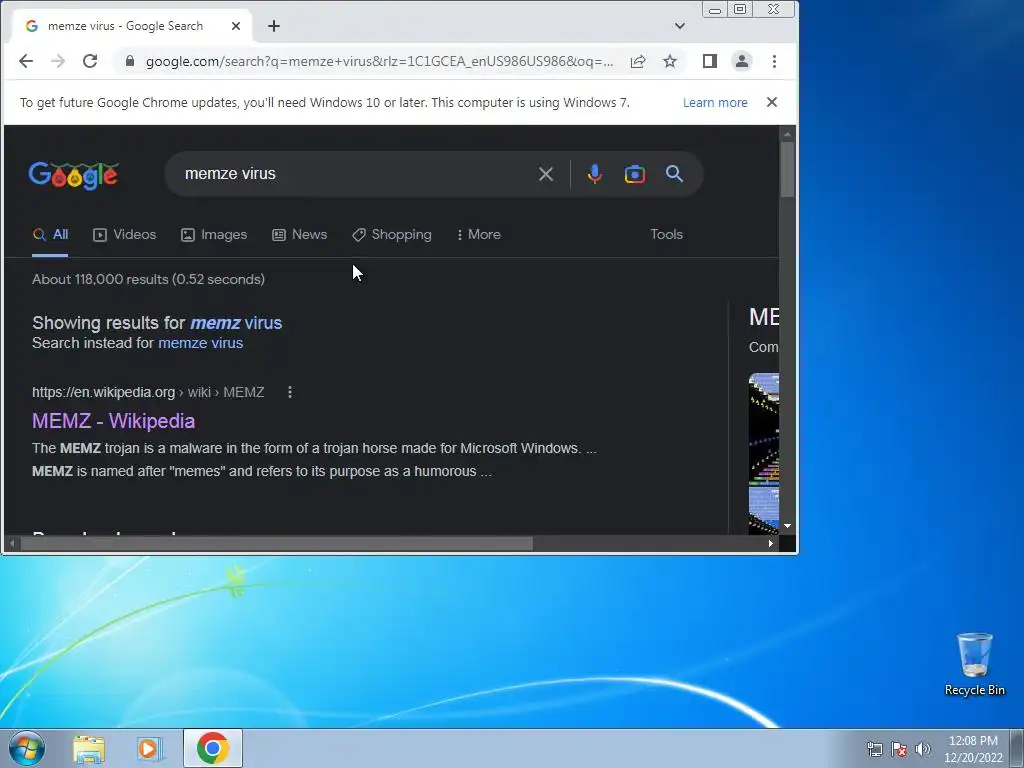The image size is (1024, 768).
Task: Click the Chrome taskbar icon
Action: click(x=213, y=748)
